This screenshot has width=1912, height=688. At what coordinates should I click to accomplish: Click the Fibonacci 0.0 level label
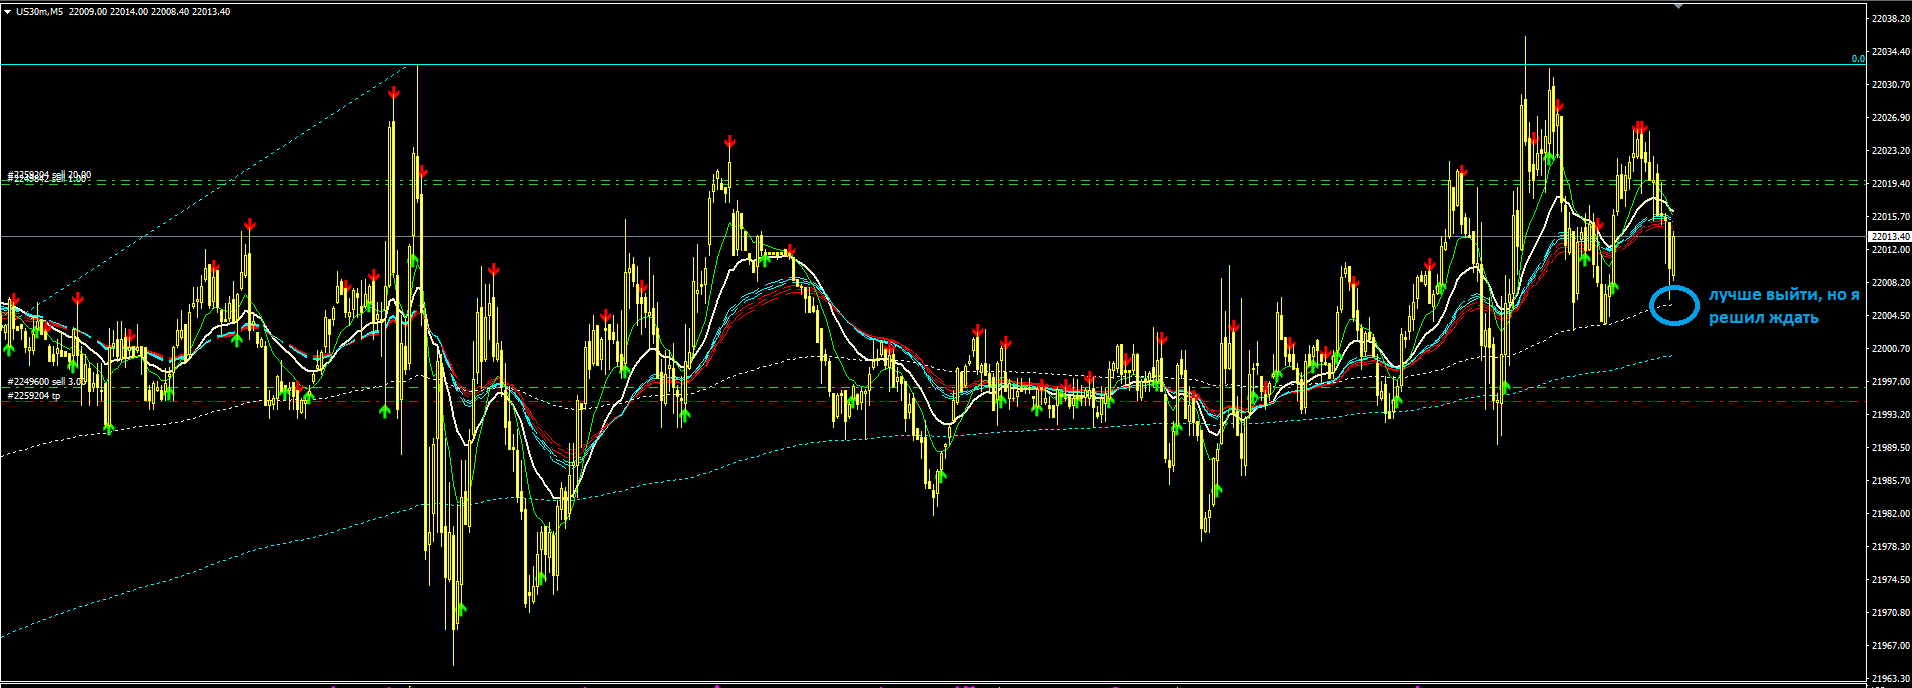pos(1857,59)
